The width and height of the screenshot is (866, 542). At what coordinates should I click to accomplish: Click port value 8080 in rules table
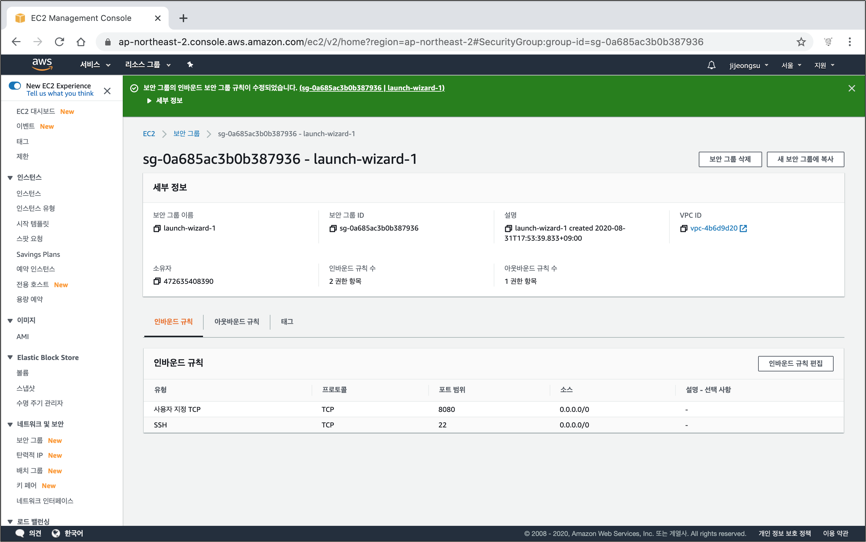click(x=446, y=409)
